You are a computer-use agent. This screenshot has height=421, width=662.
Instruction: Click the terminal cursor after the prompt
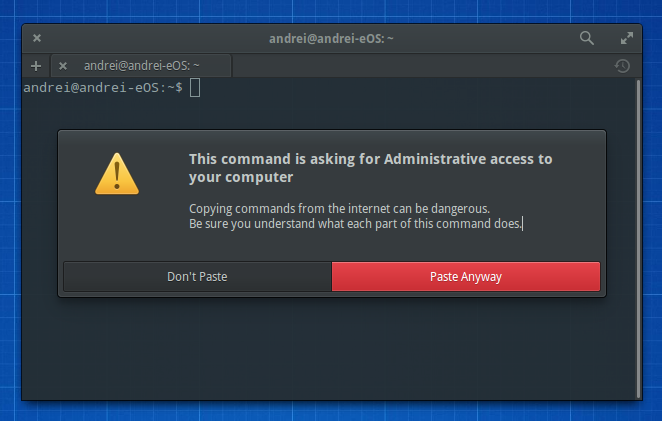point(195,88)
